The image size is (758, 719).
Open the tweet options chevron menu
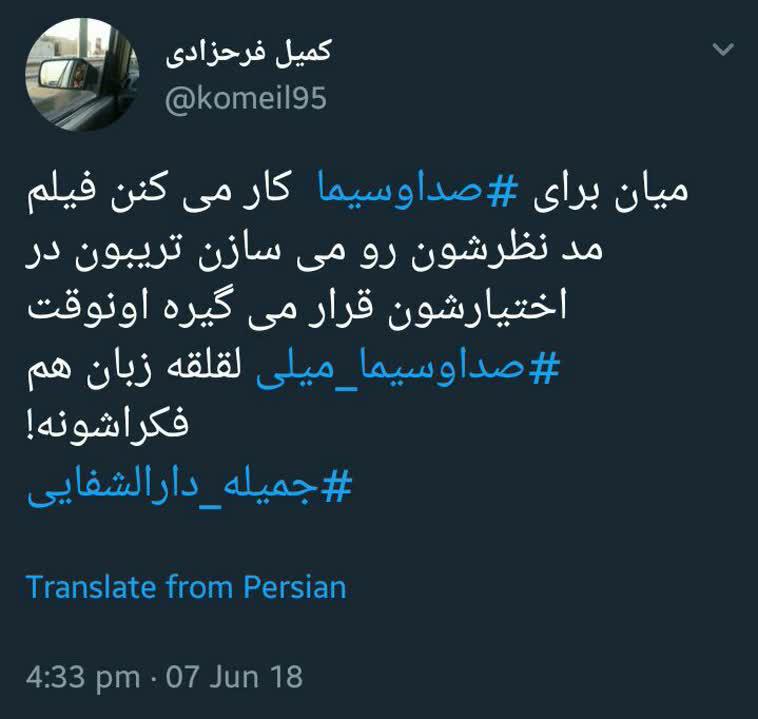click(x=723, y=49)
